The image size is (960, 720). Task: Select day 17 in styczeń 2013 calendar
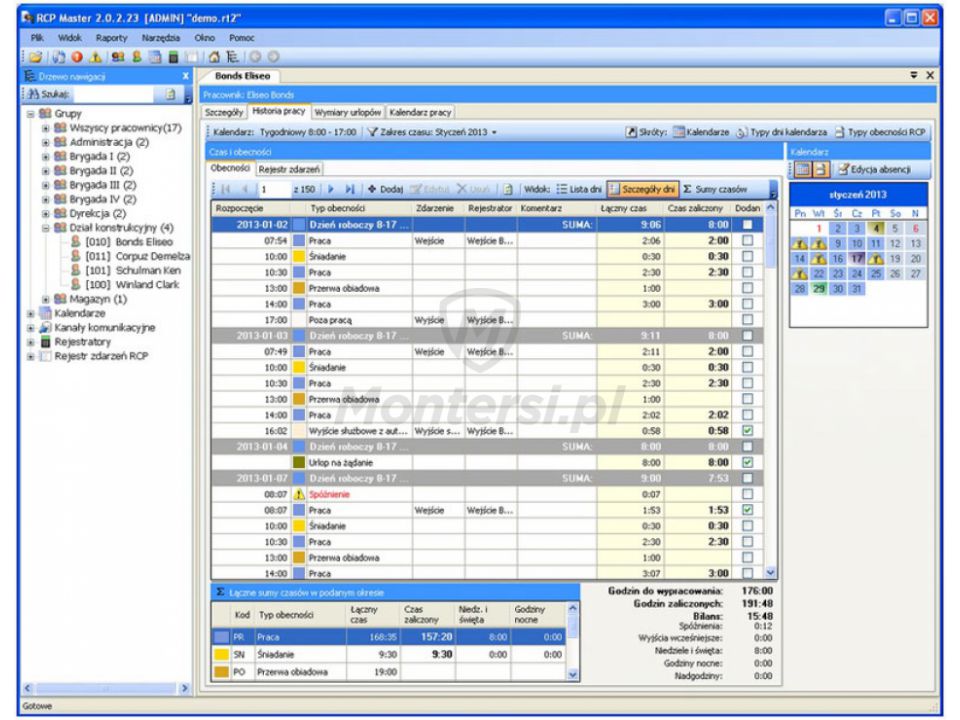(857, 258)
